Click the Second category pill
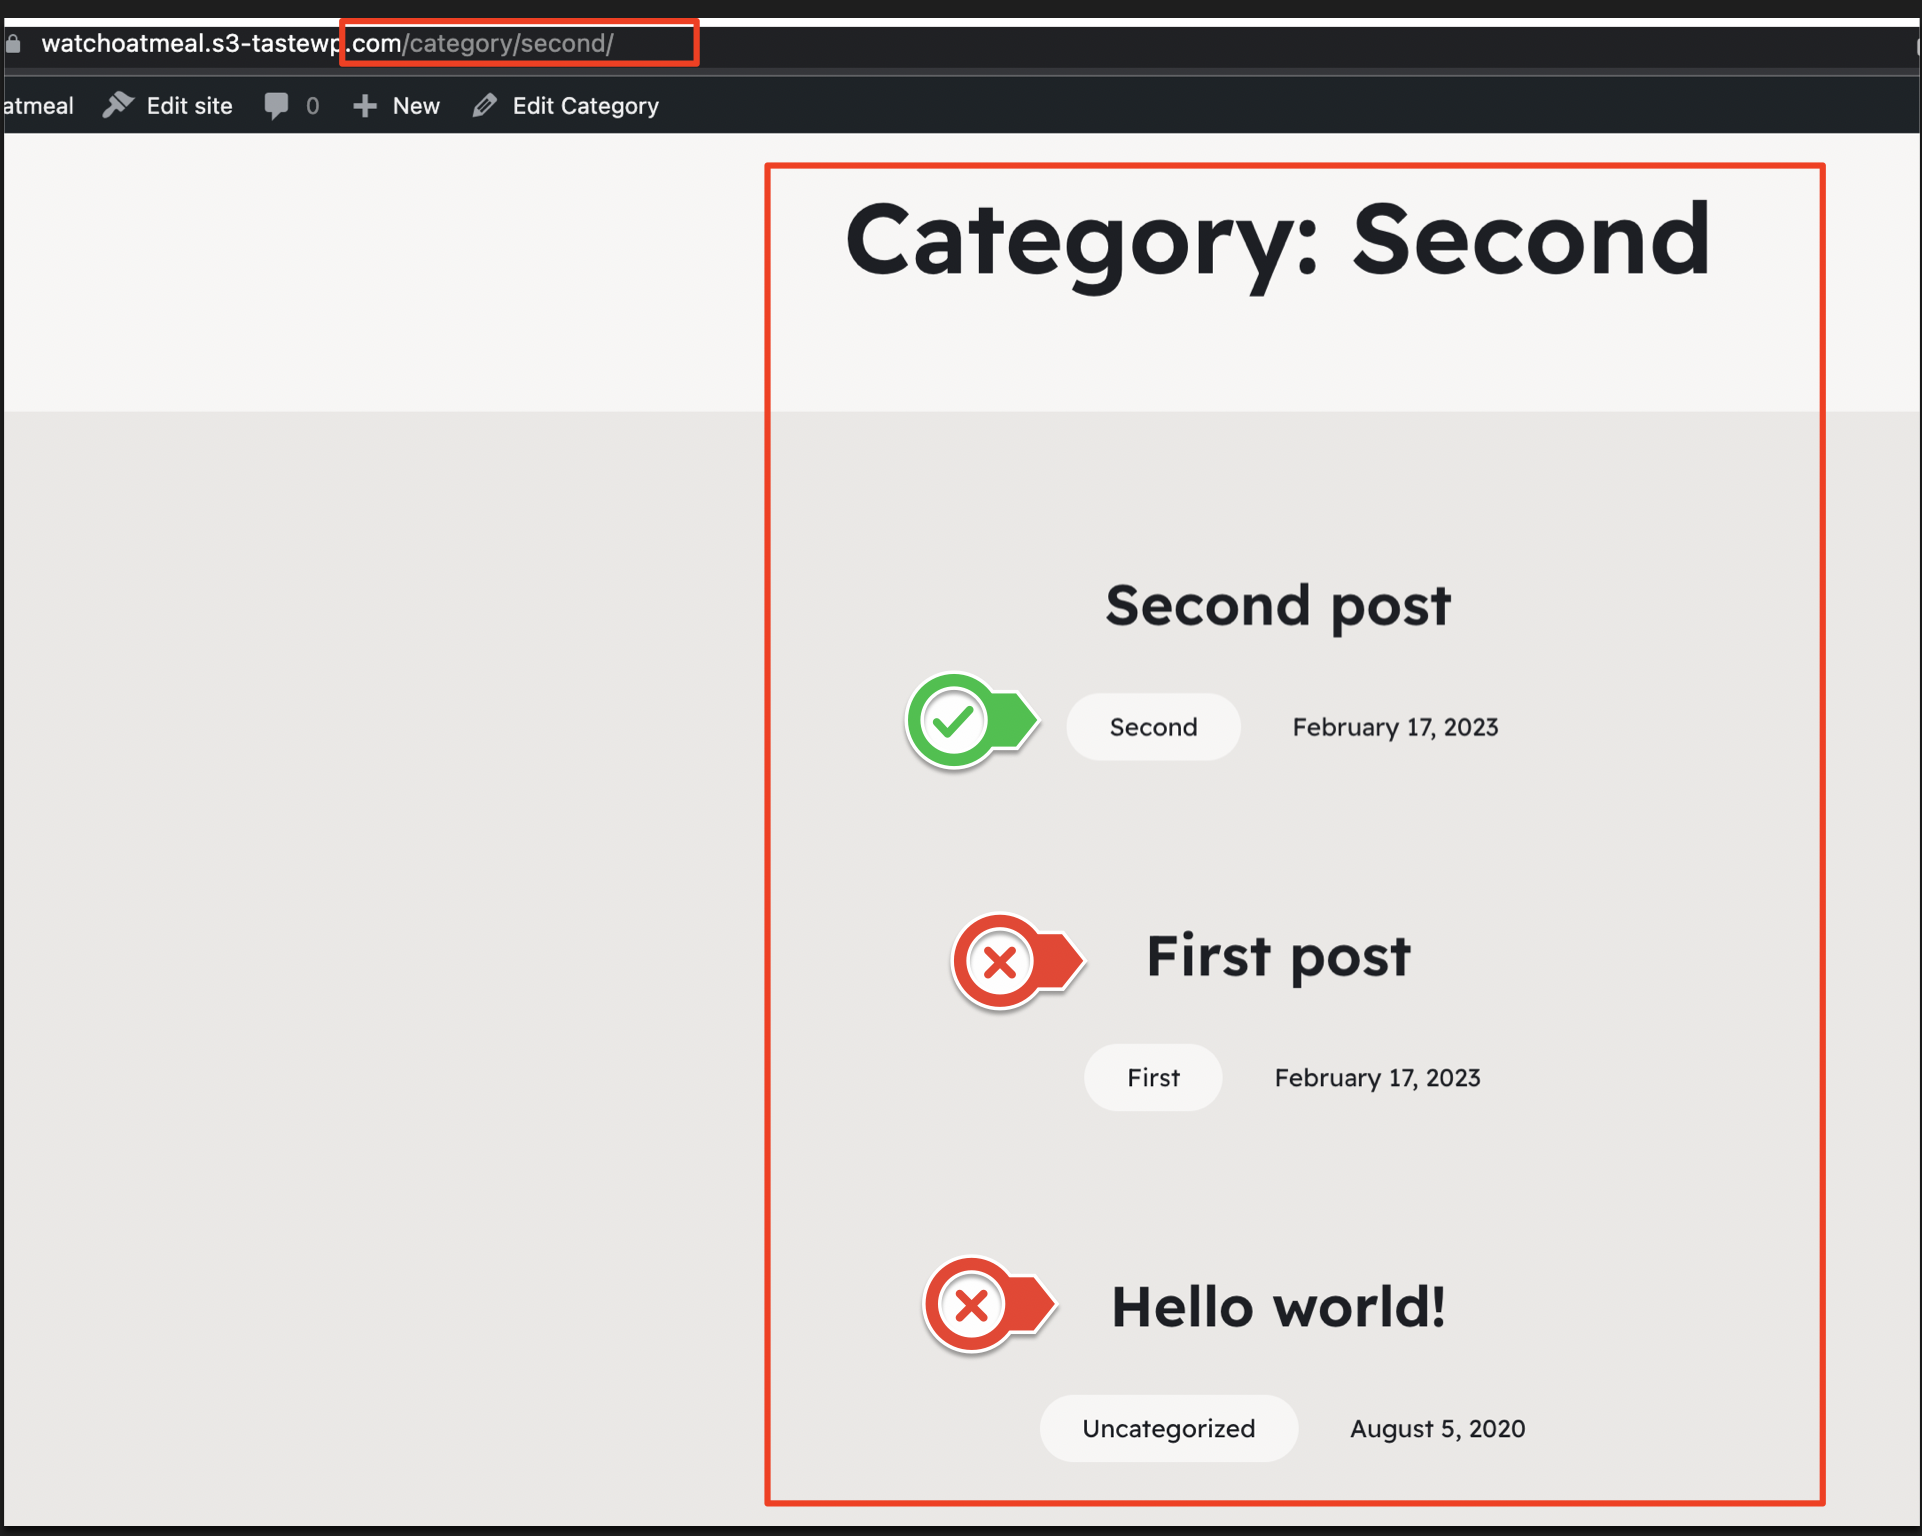 tap(1152, 727)
